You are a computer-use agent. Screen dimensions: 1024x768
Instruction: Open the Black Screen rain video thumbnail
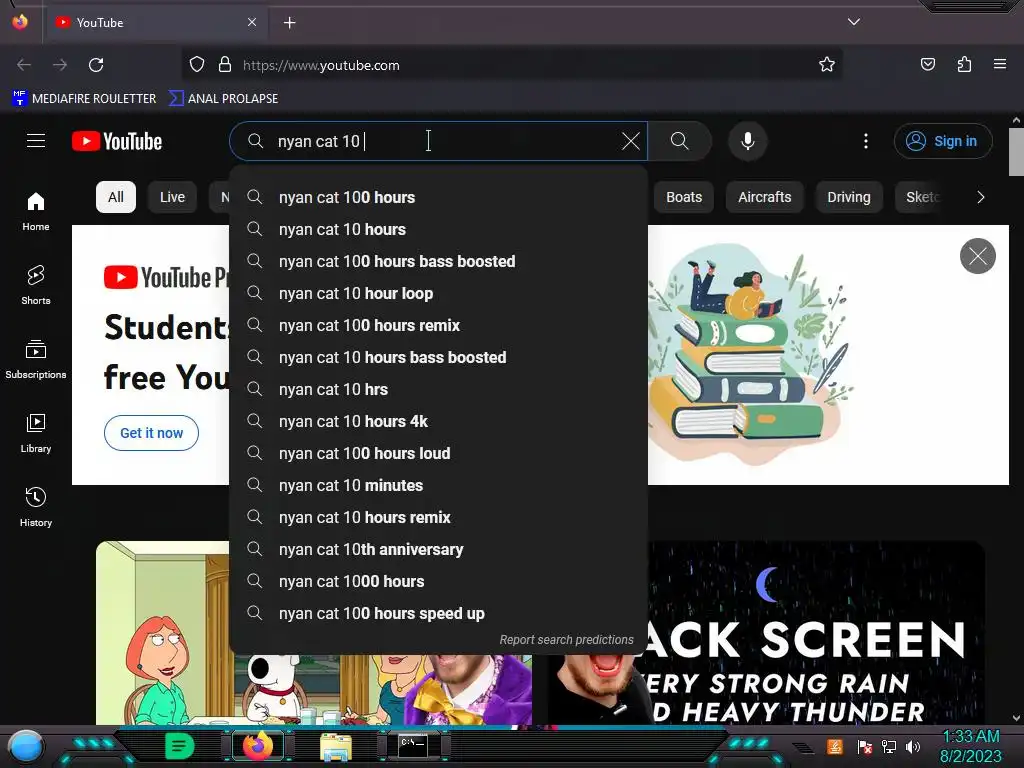pyautogui.click(x=766, y=632)
